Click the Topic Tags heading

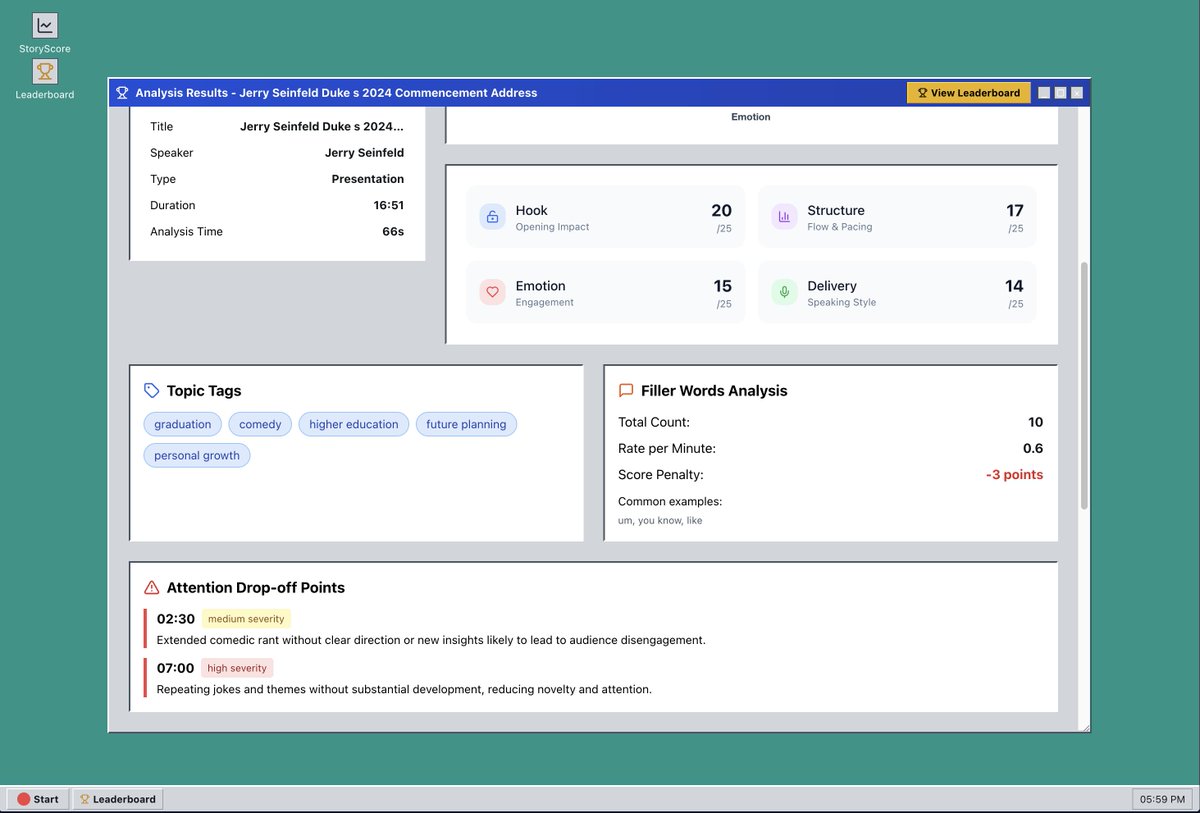[x=204, y=391]
